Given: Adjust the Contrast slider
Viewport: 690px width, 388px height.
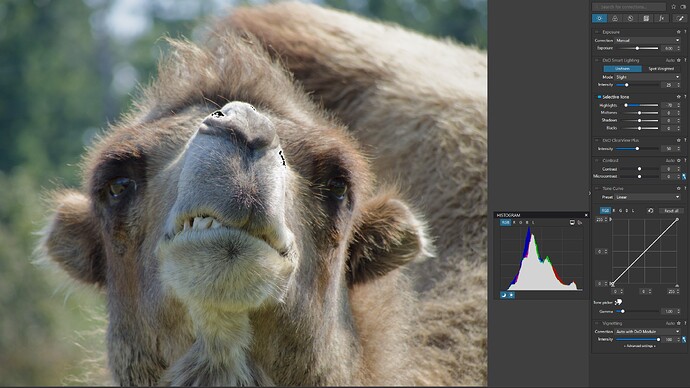Looking at the screenshot, I should pos(639,168).
